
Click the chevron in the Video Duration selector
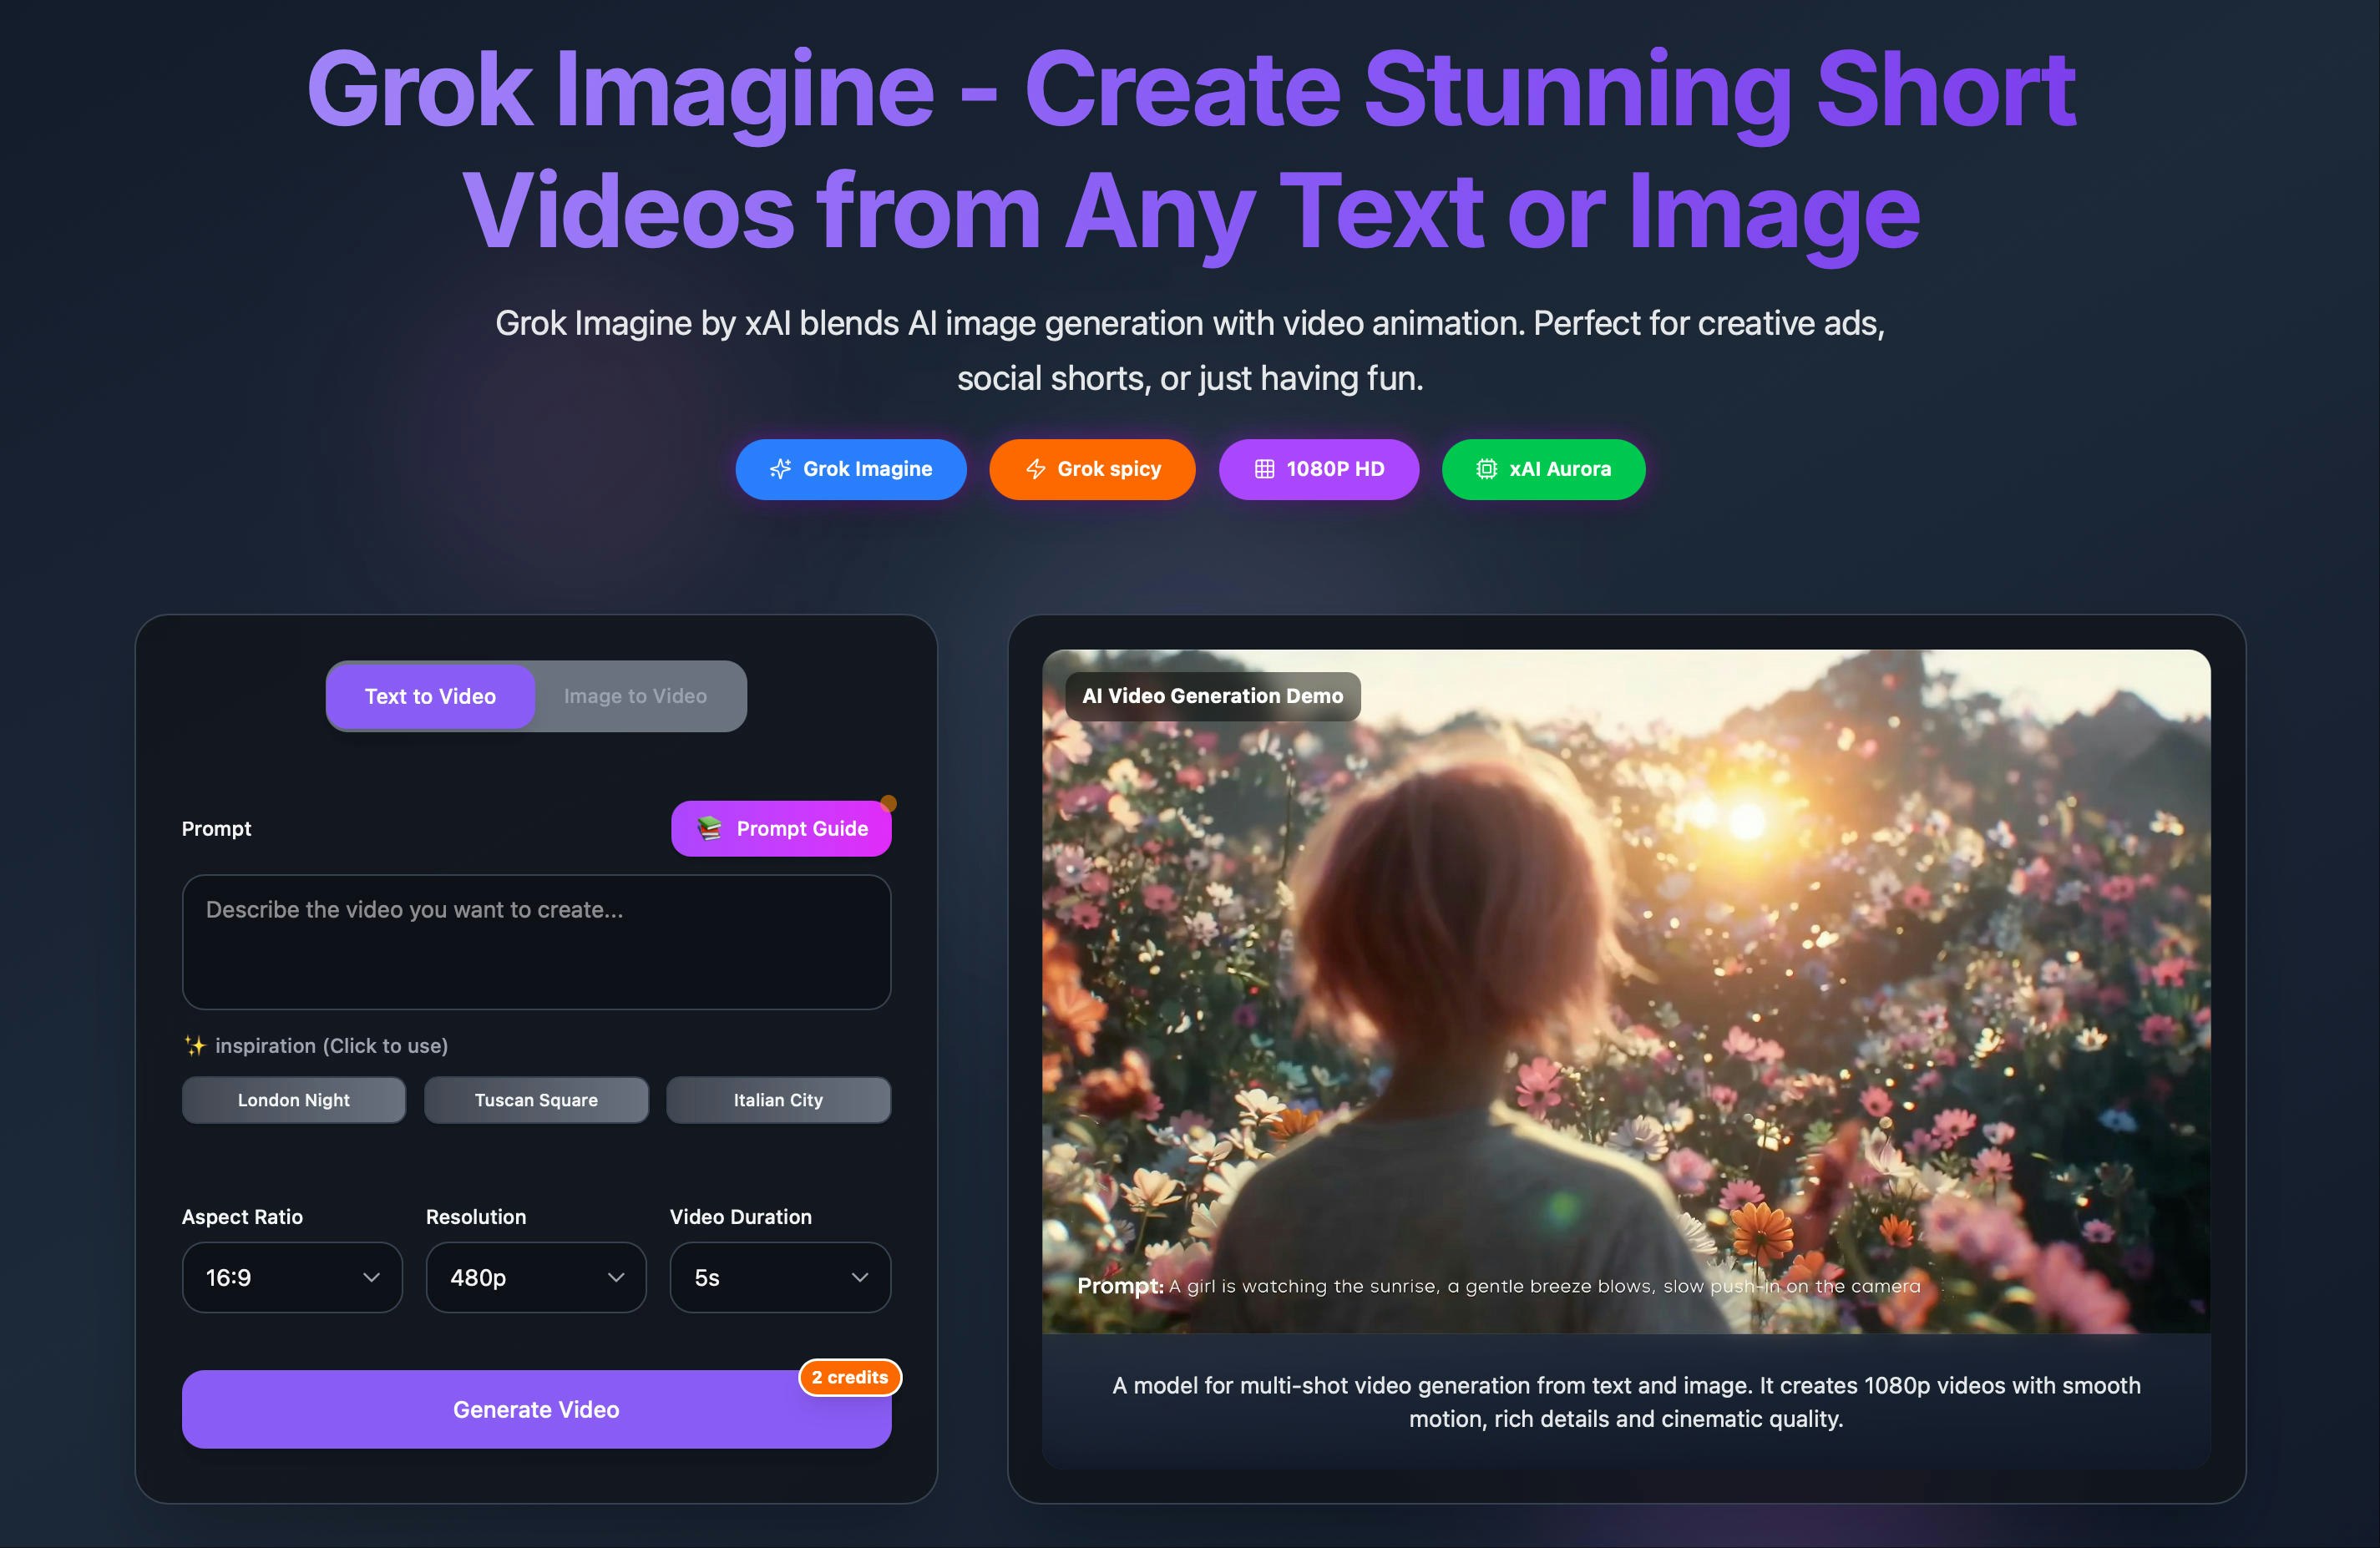[x=859, y=1278]
